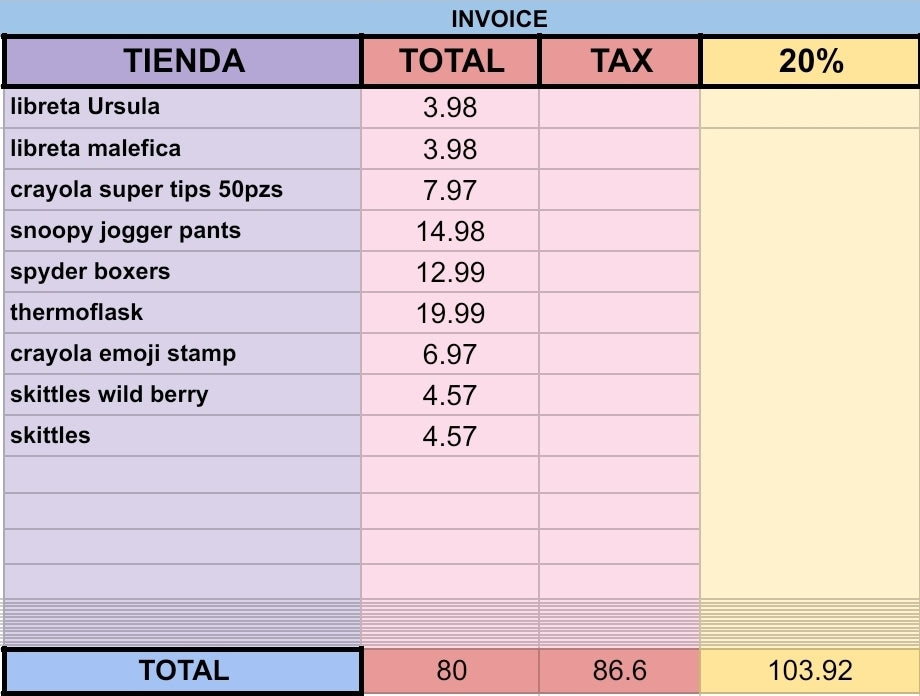Click the 14.98 price cell
This screenshot has height=696, width=920.
[451, 231]
